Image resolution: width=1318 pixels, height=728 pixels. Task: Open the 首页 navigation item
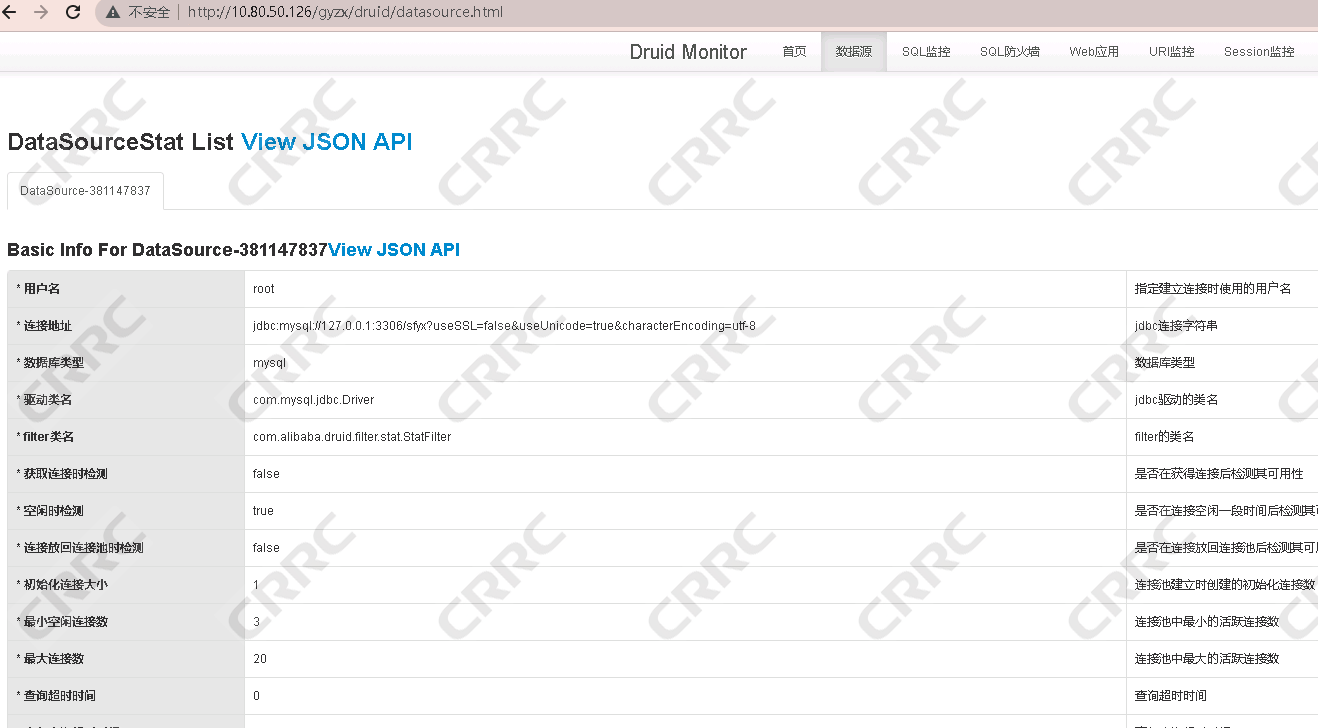point(794,52)
